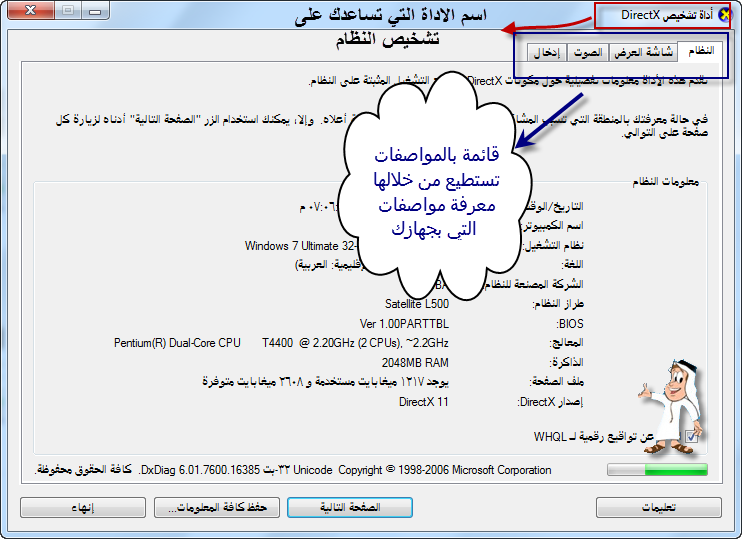Viewport: 742px width, 539px height.
Task: Click the 2048MB RAM memory value
Action: 415,362
